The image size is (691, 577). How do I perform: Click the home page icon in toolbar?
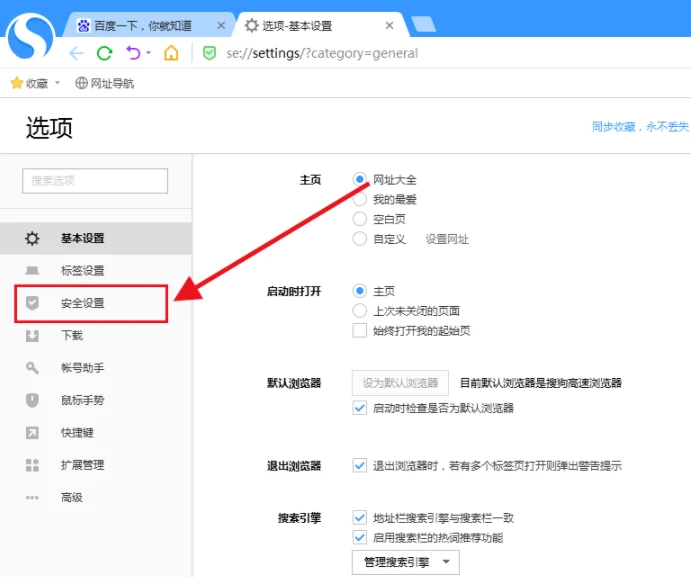click(172, 53)
